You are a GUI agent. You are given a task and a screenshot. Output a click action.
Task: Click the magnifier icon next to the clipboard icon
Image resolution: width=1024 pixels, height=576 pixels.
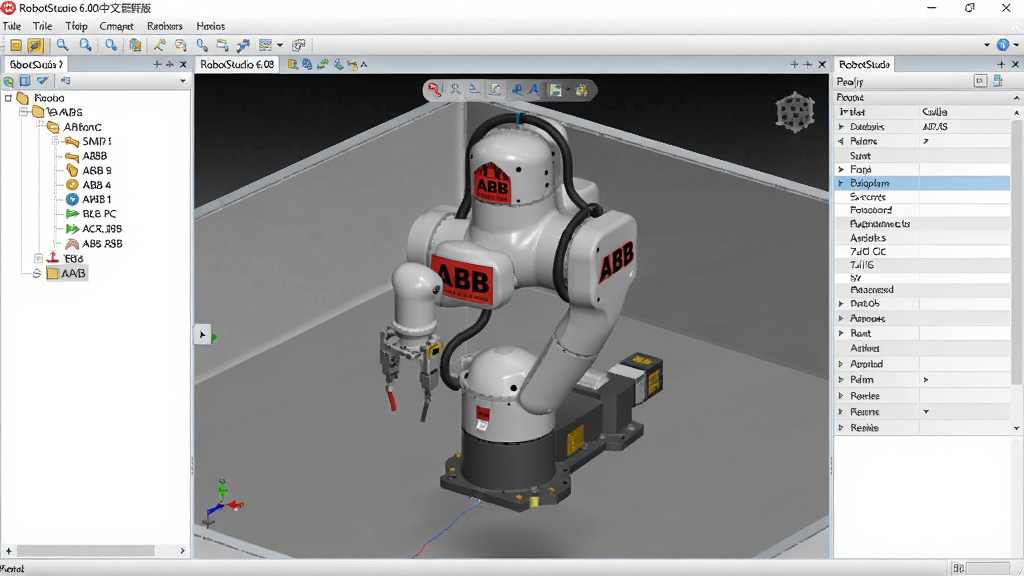point(111,45)
